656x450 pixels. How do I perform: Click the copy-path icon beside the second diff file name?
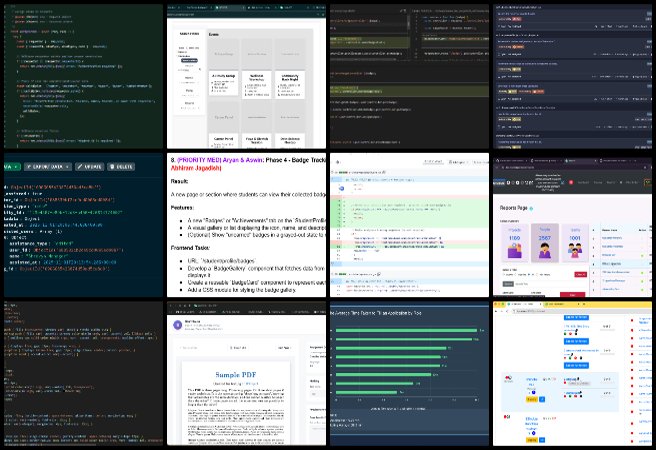coord(379,274)
